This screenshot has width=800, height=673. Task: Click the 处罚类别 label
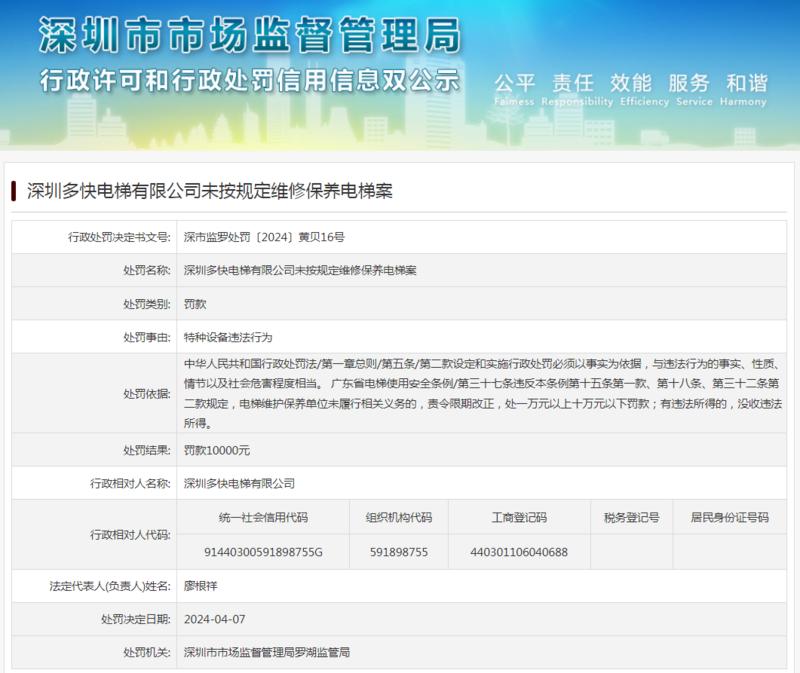pos(147,304)
